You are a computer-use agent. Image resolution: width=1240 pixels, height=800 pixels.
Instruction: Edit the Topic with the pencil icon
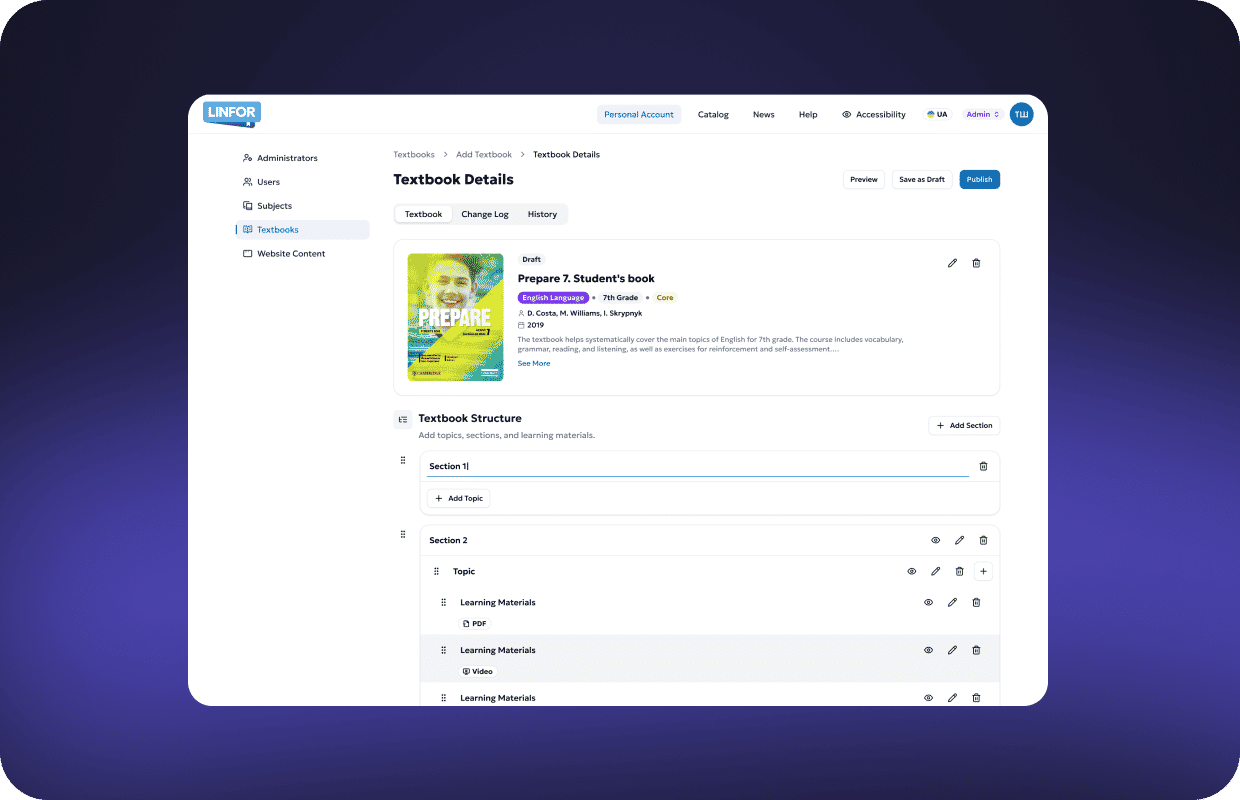click(x=936, y=572)
